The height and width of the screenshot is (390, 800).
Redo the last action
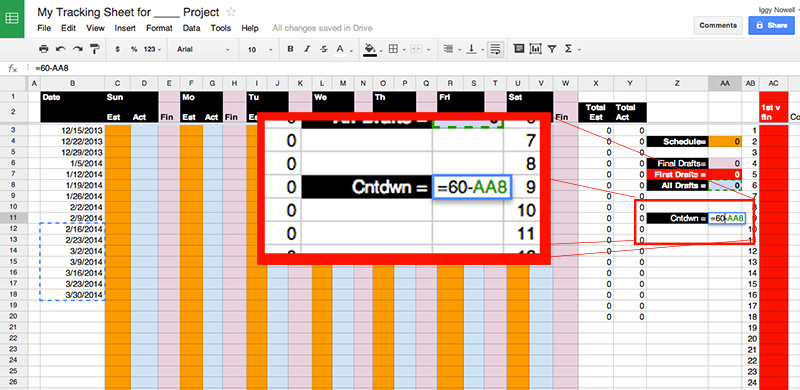(x=78, y=49)
